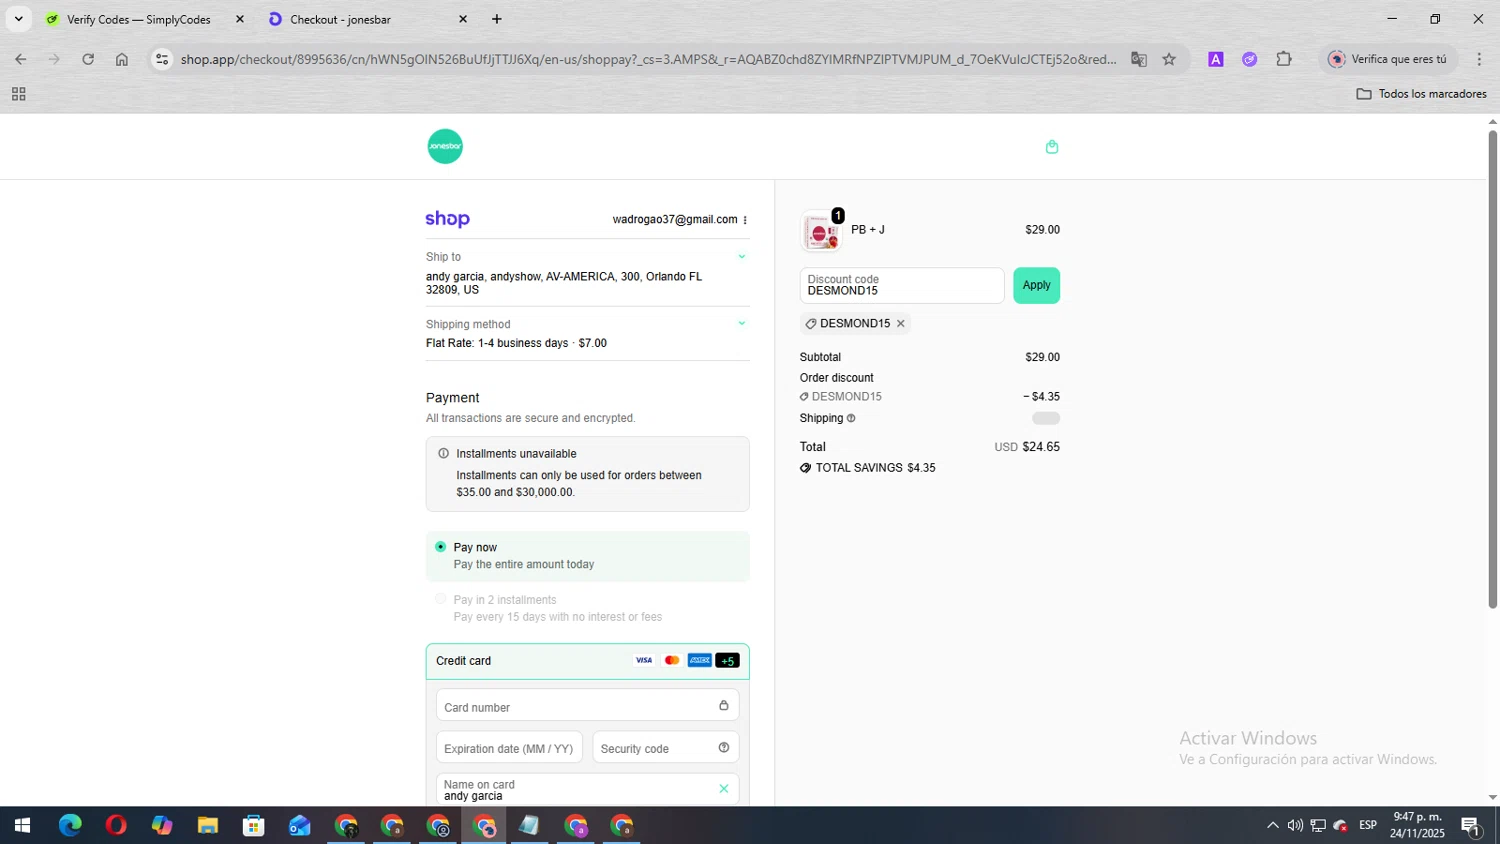Image resolution: width=1500 pixels, height=844 pixels.
Task: Click the Security code help icon
Action: [724, 747]
